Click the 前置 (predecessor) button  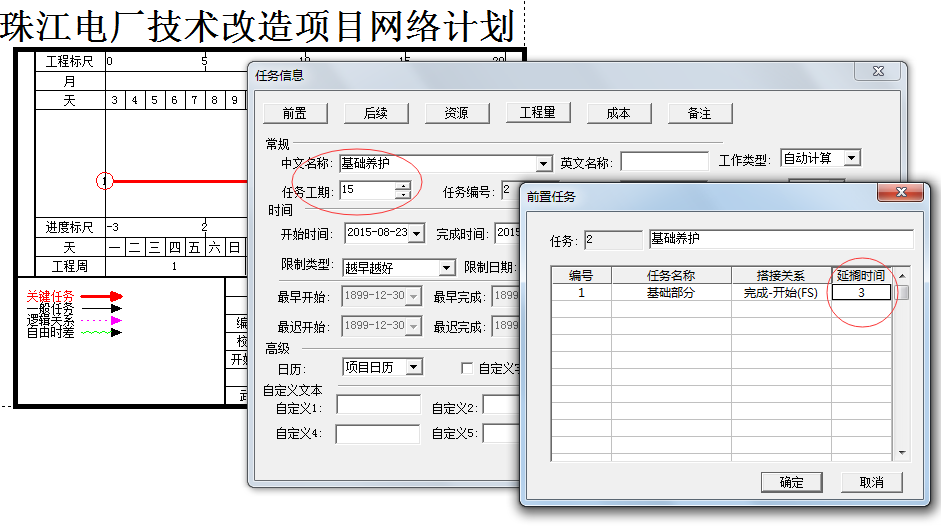click(294, 113)
